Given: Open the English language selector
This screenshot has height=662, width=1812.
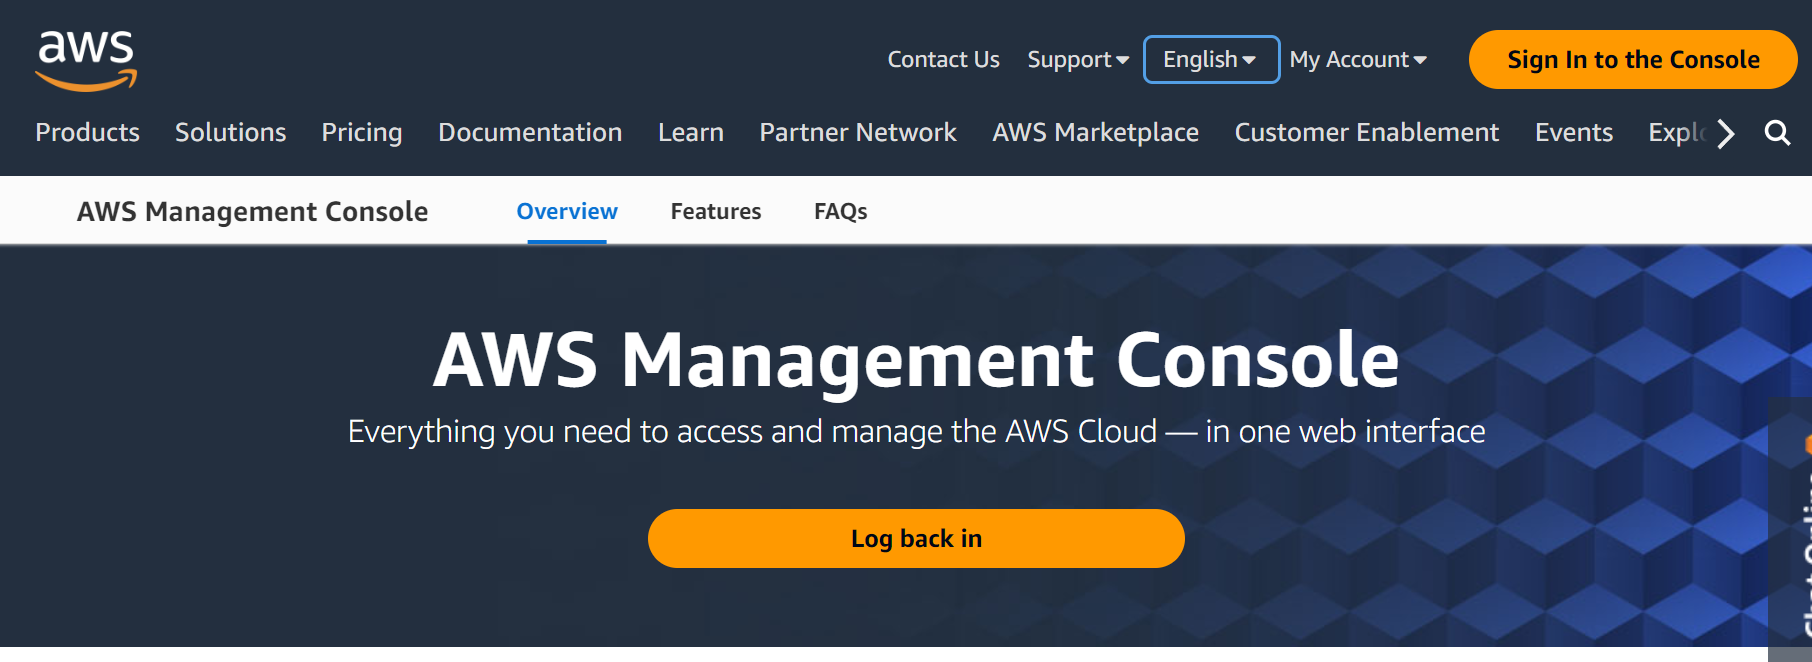Looking at the screenshot, I should coord(1211,60).
